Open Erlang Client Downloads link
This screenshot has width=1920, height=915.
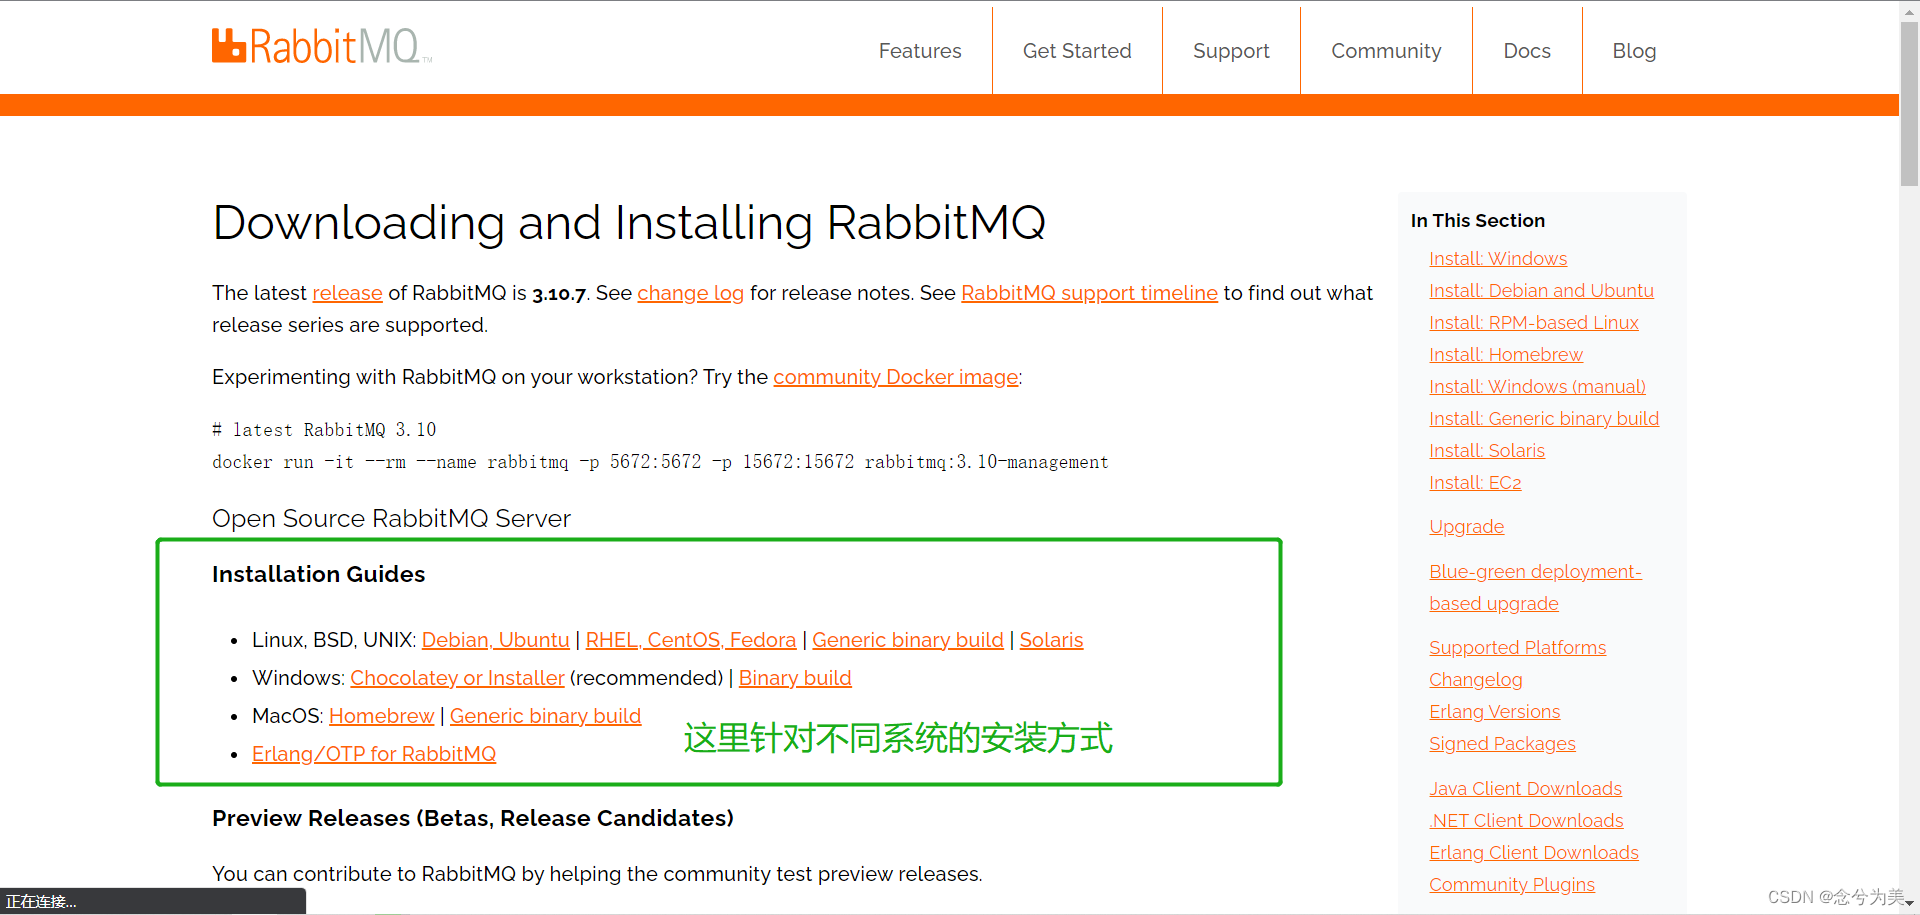[x=1534, y=853]
